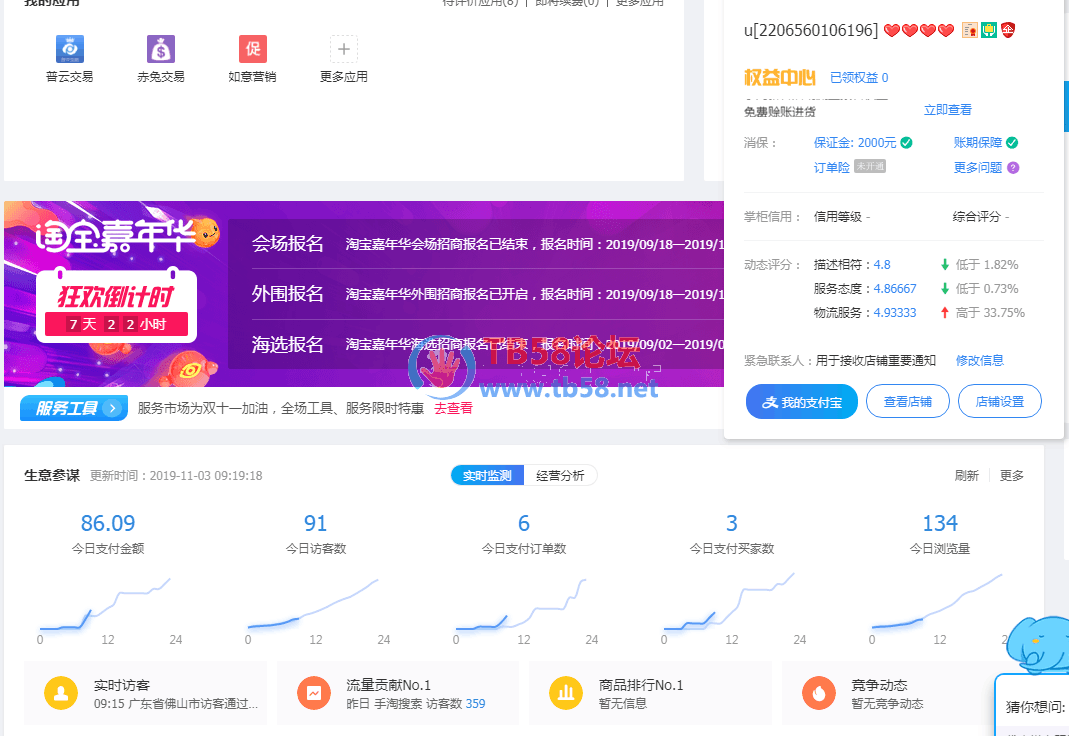Expand the 服务工具 arrow button
The height and width of the screenshot is (736, 1069).
click(x=113, y=408)
